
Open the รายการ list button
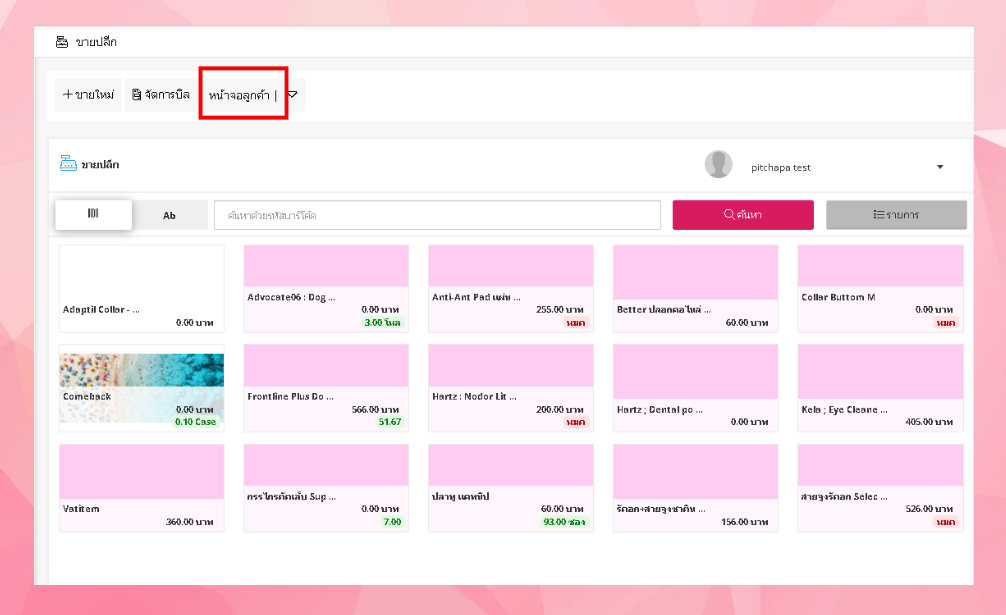896,215
